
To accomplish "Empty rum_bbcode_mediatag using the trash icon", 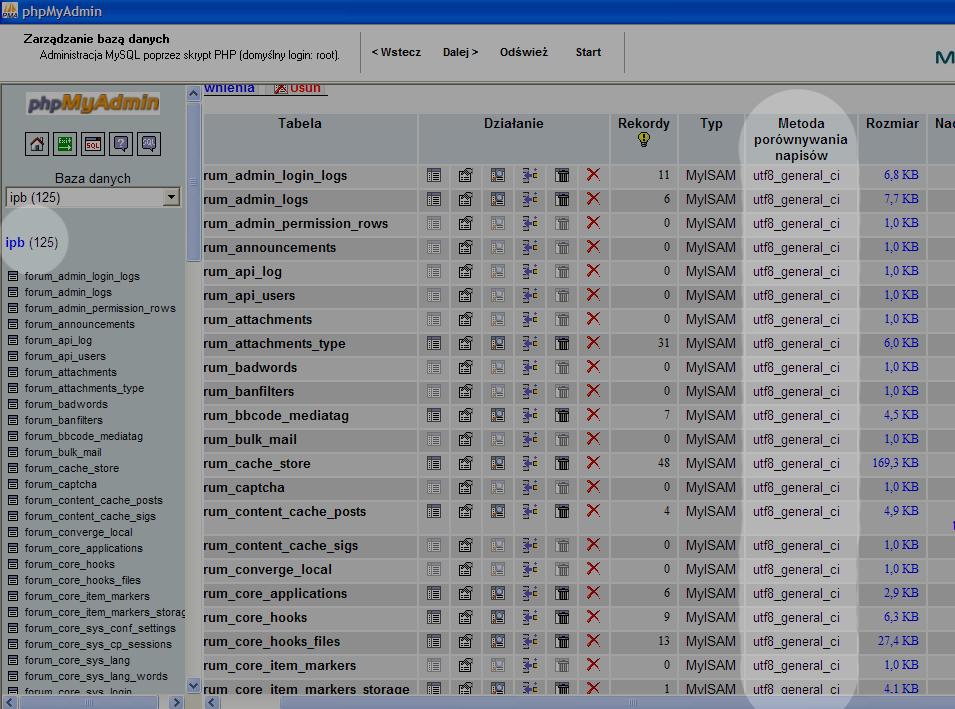I will coord(562,415).
